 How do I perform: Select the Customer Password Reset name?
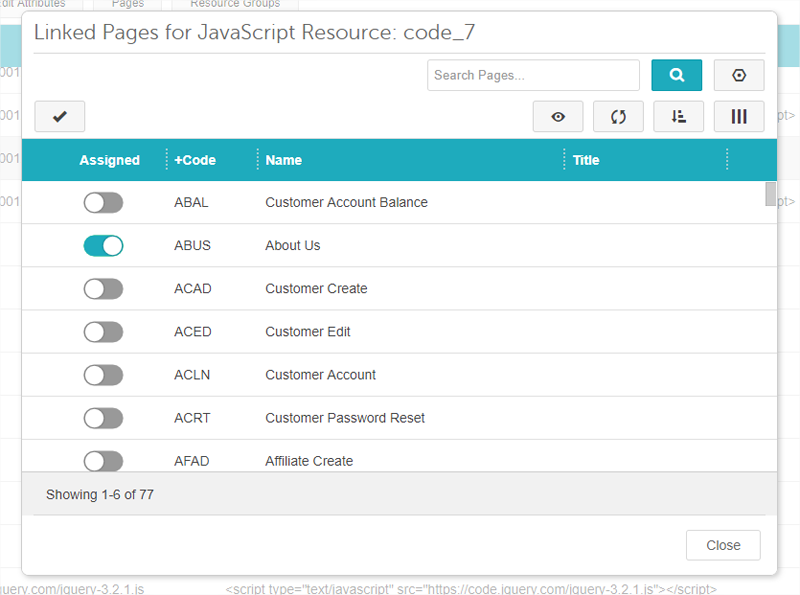click(x=345, y=418)
